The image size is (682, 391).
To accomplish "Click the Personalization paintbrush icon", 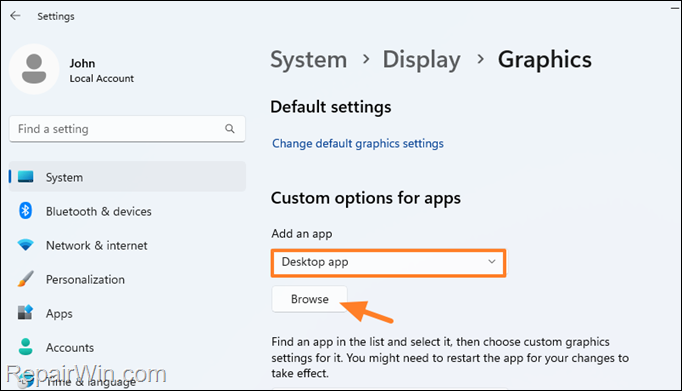I will pyautogui.click(x=26, y=279).
